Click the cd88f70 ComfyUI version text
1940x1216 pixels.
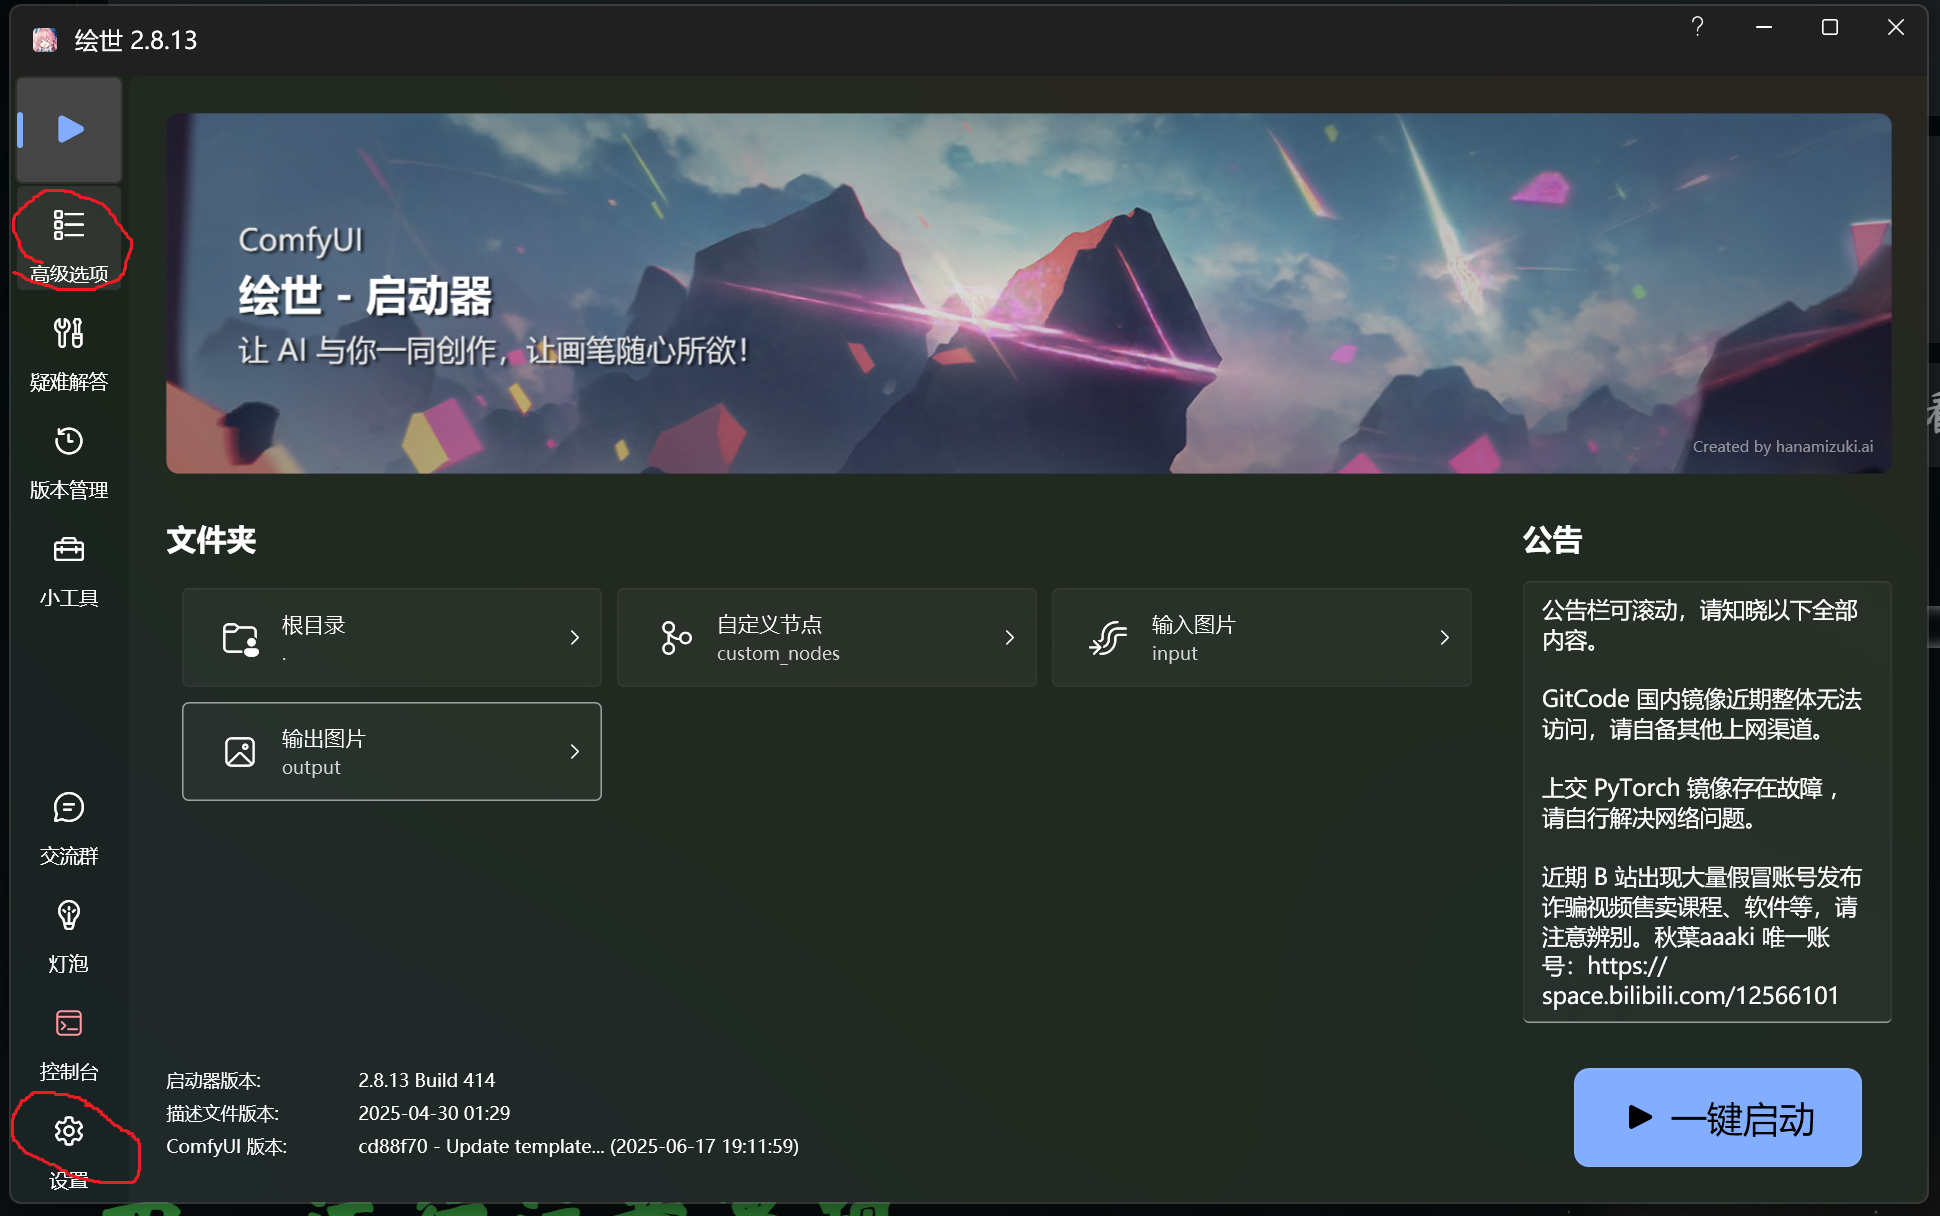pos(578,1146)
